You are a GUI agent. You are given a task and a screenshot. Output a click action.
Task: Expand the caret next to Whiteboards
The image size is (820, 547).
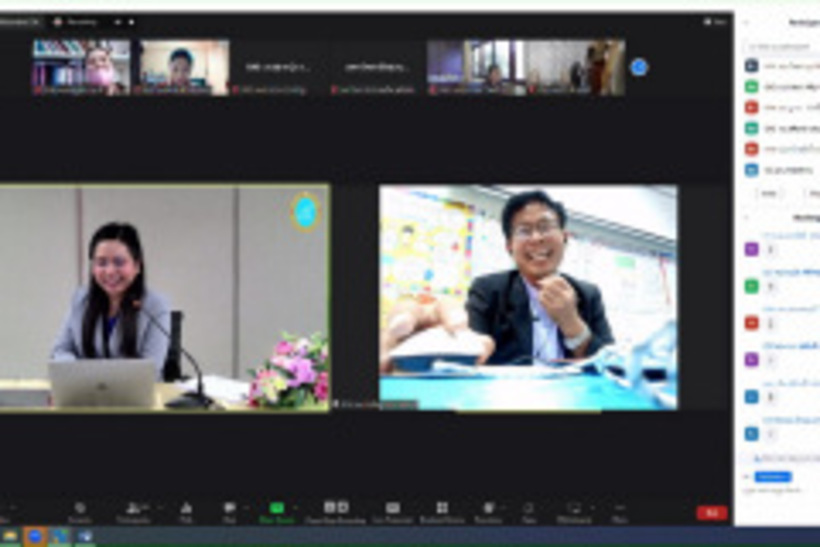click(x=593, y=508)
